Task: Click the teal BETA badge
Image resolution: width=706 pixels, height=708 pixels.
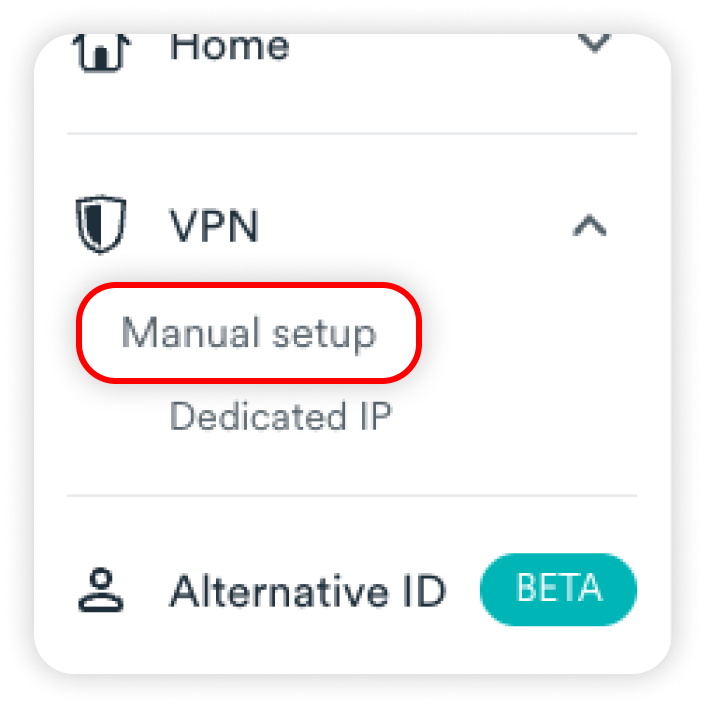Action: [558, 589]
